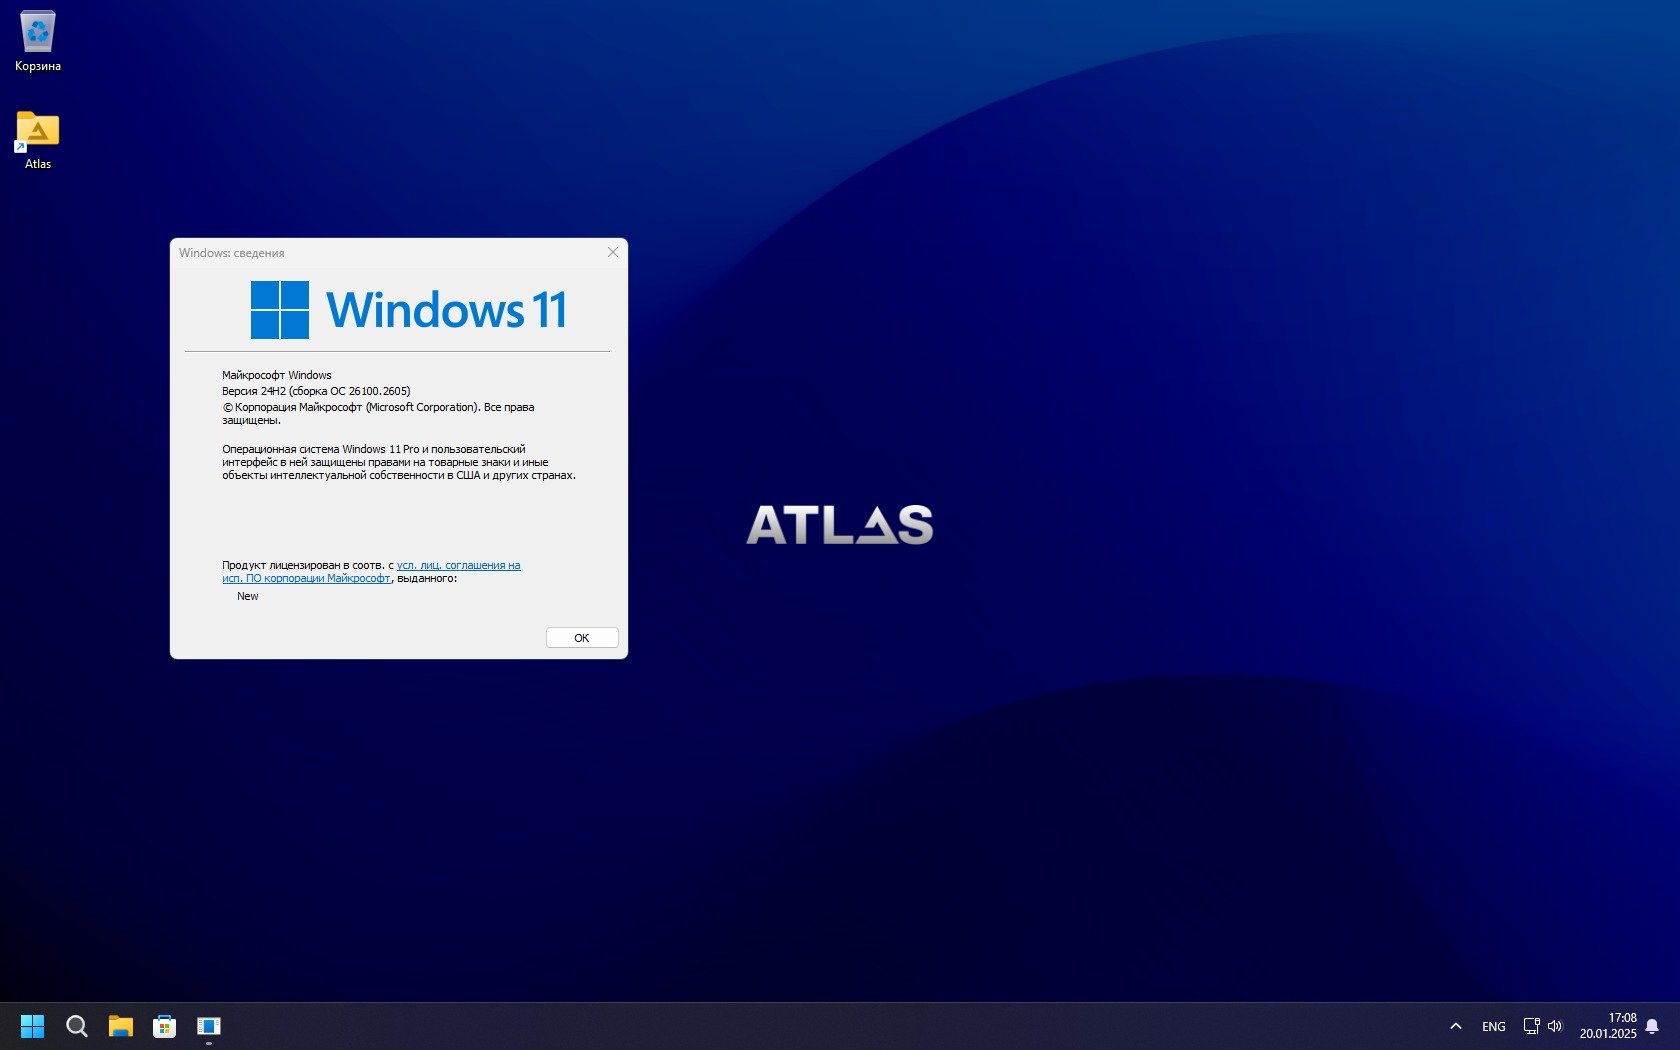Open Microsoft Store from the taskbar
This screenshot has width=1680, height=1050.
click(165, 1026)
